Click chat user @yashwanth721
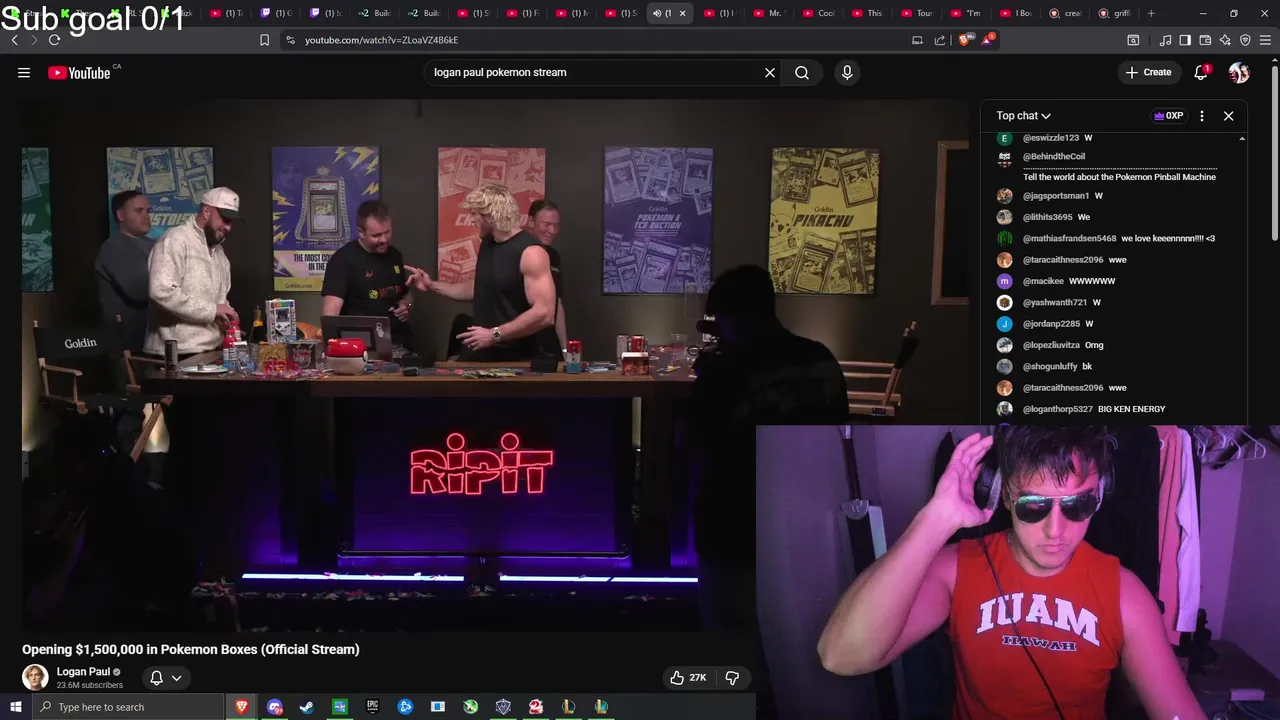 (1054, 302)
